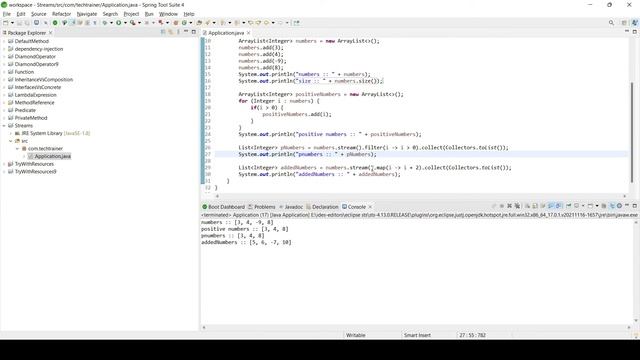Viewport: 640px width, 360px height.
Task: Click the New Java Class green icon
Action: (184, 23)
